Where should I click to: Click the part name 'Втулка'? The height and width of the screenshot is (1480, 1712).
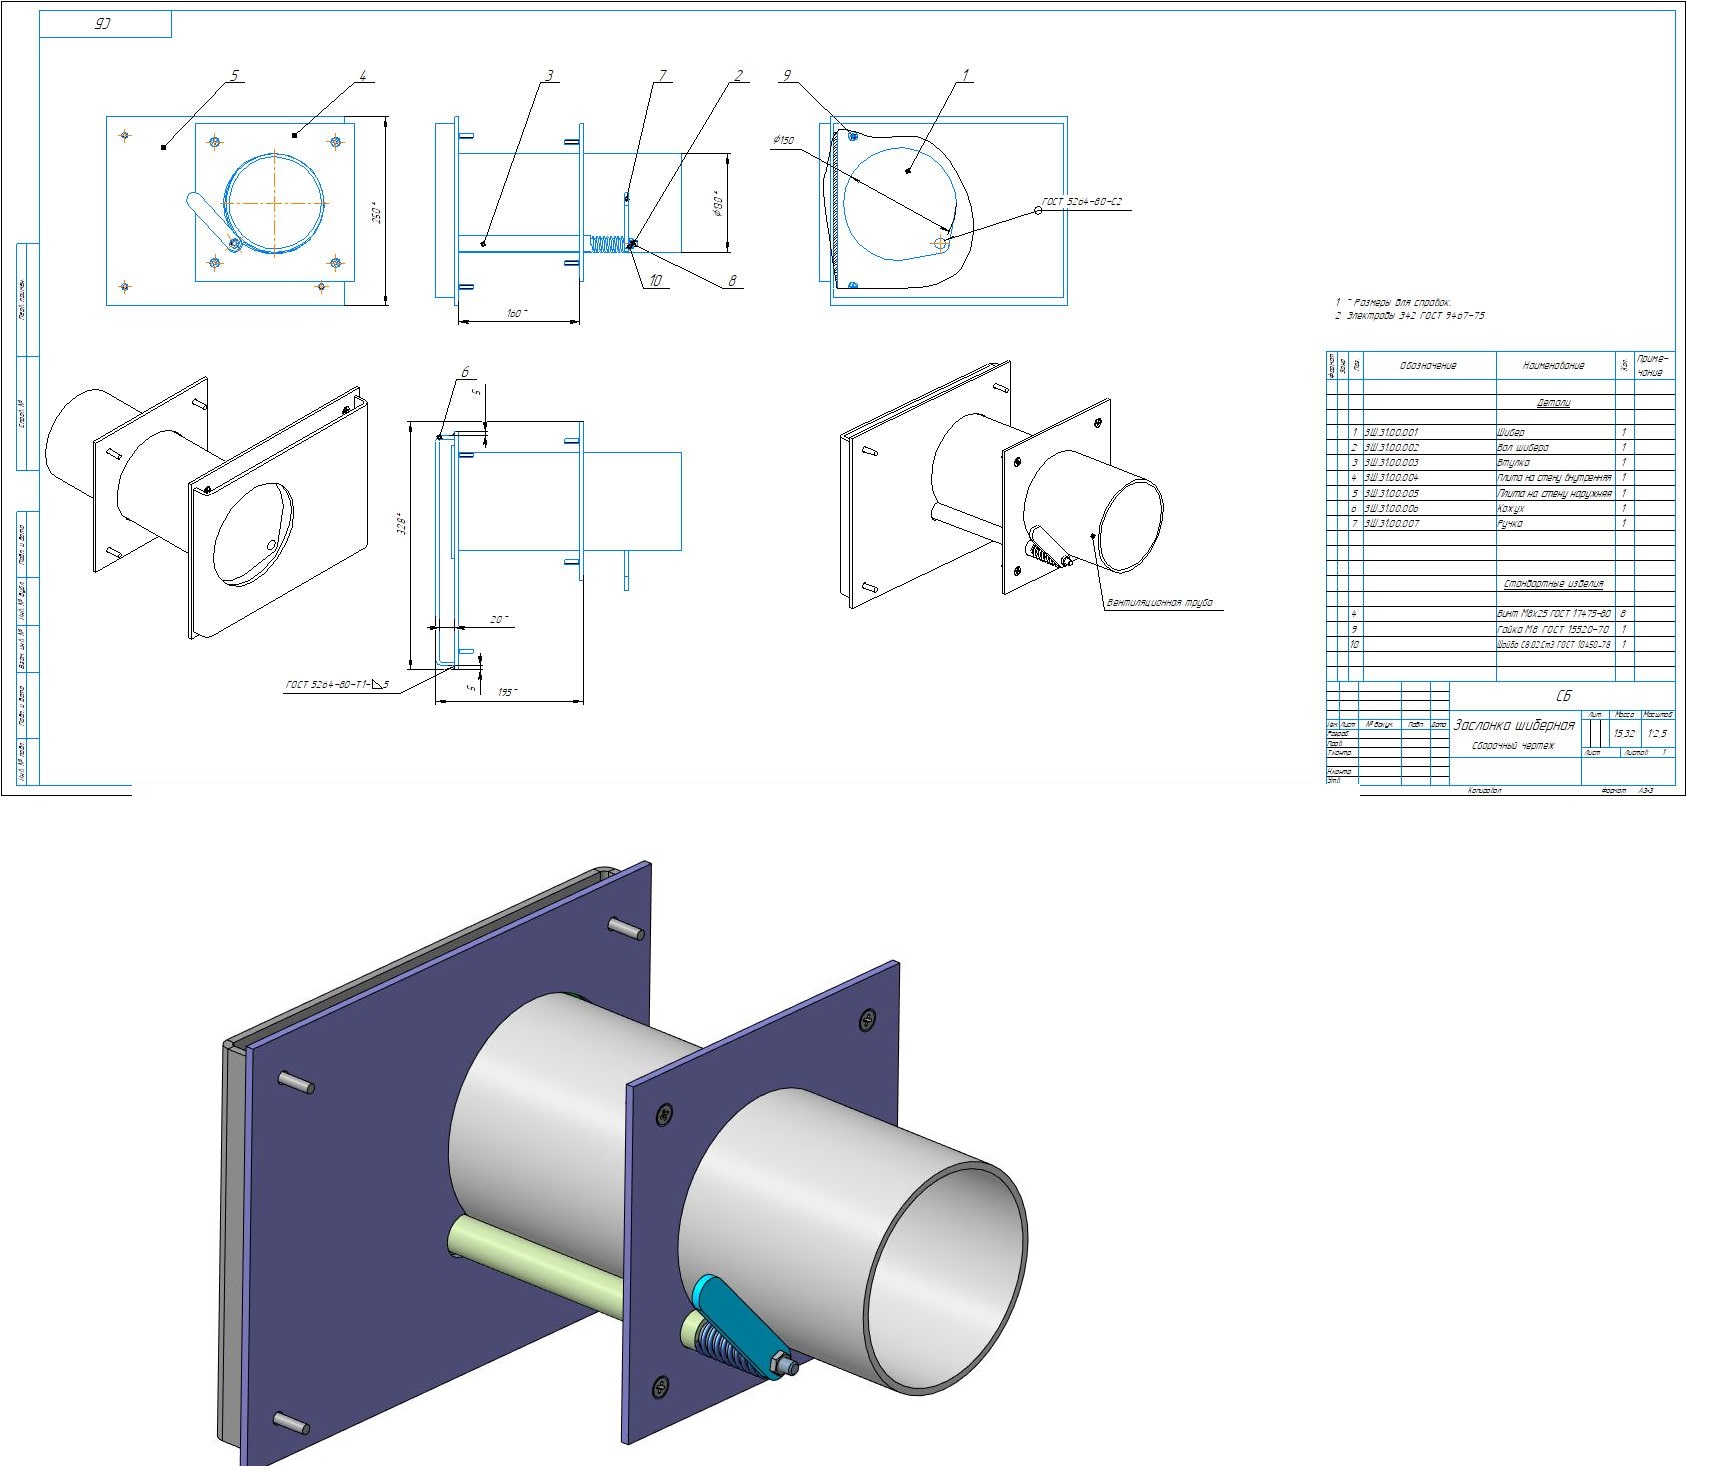1512,463
